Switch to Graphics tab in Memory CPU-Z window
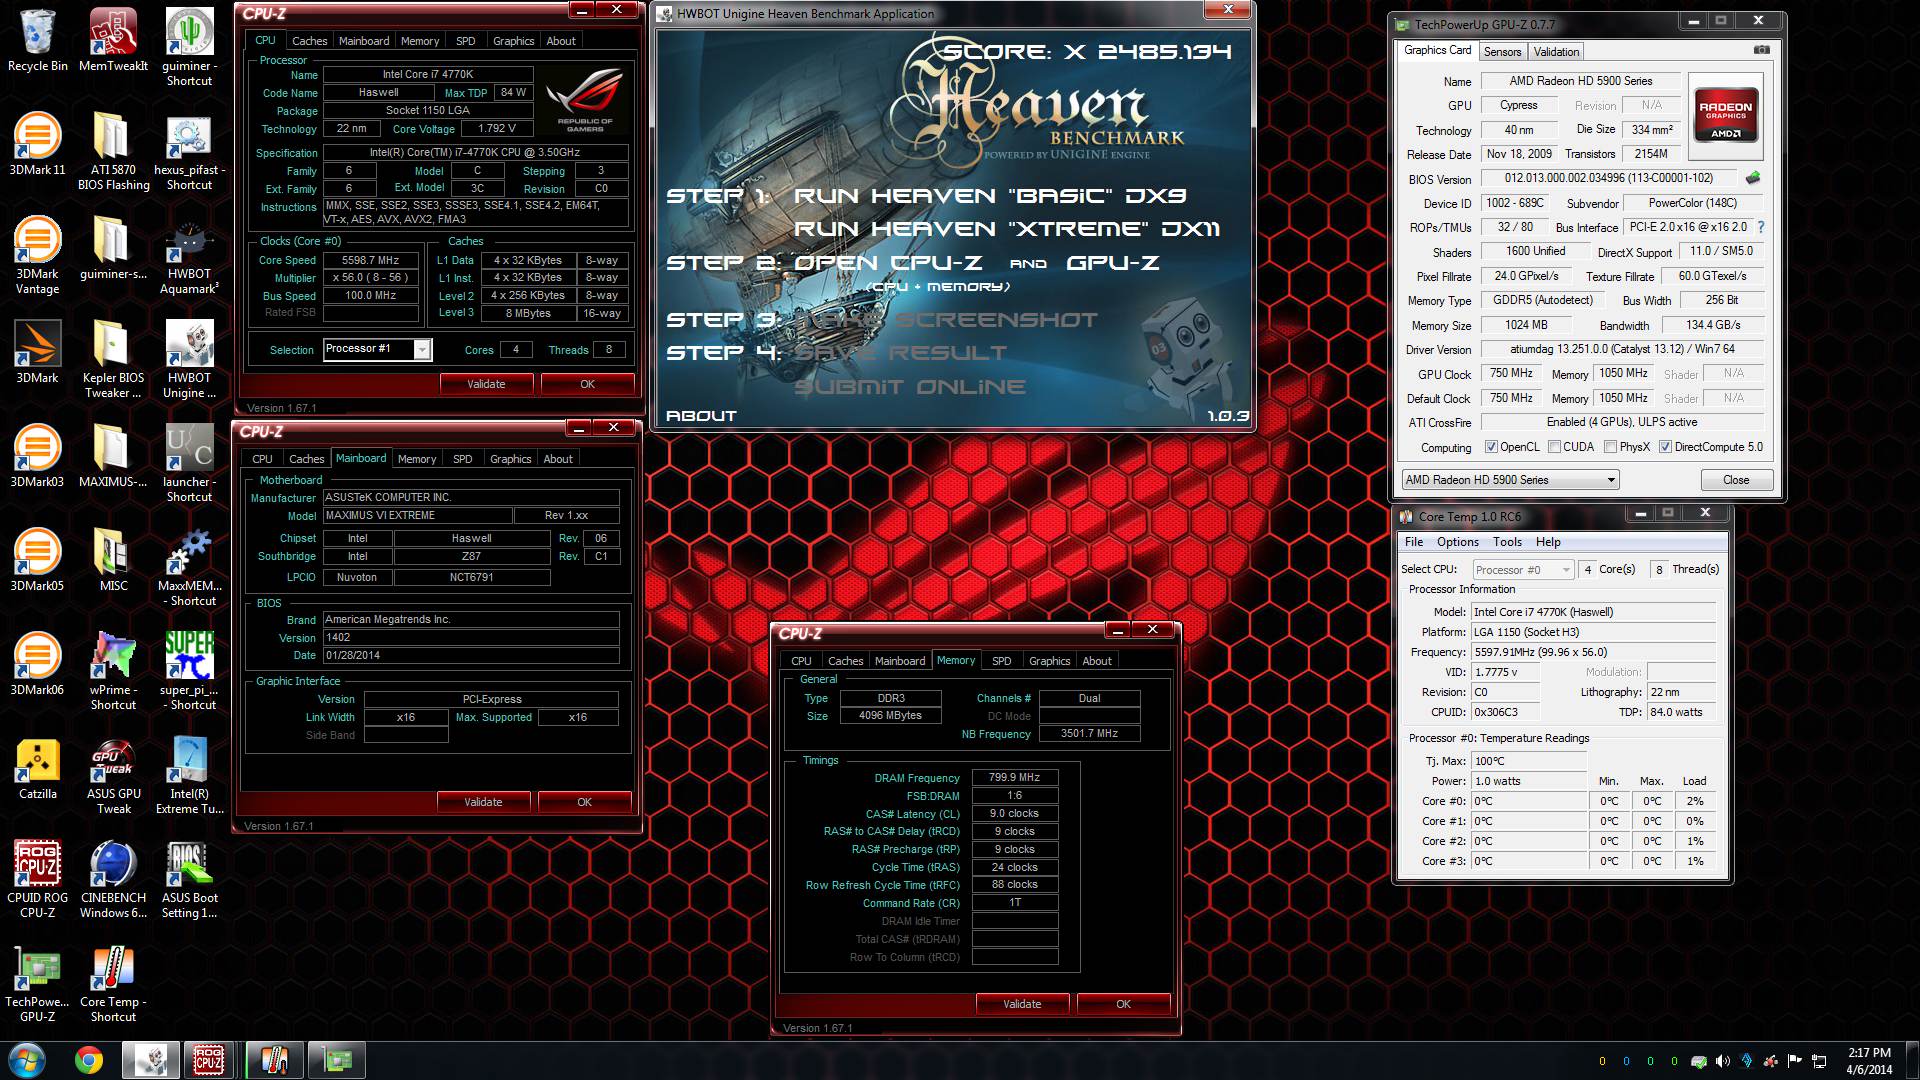This screenshot has height=1080, width=1920. [1049, 661]
